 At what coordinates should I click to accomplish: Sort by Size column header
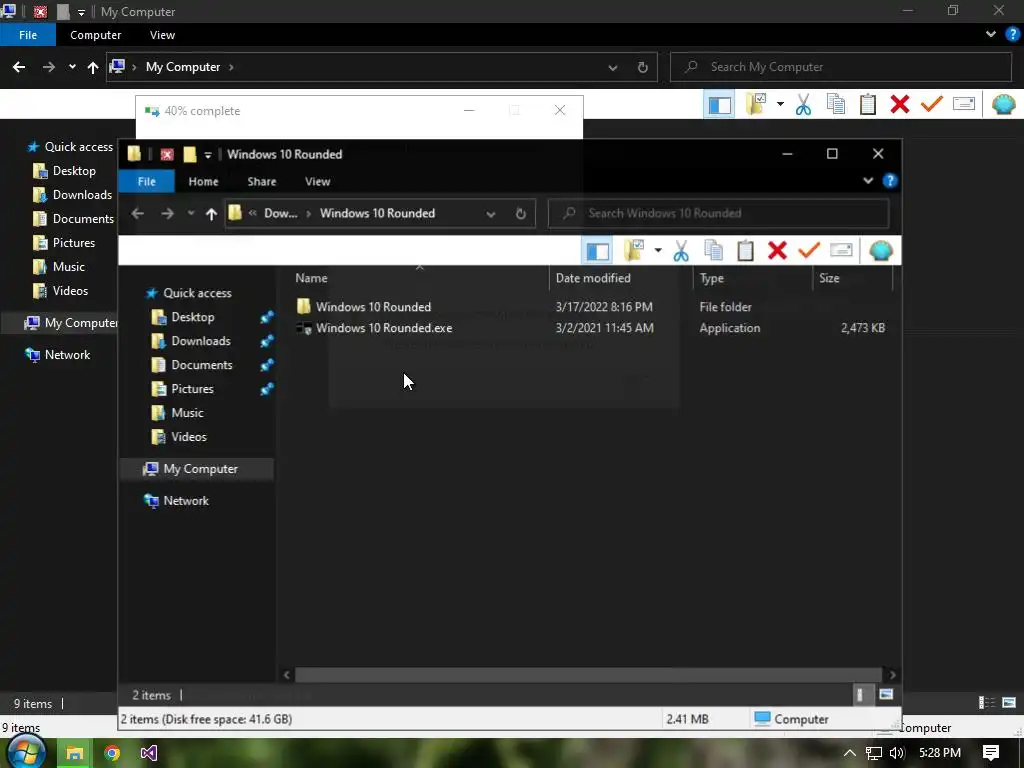(829, 278)
